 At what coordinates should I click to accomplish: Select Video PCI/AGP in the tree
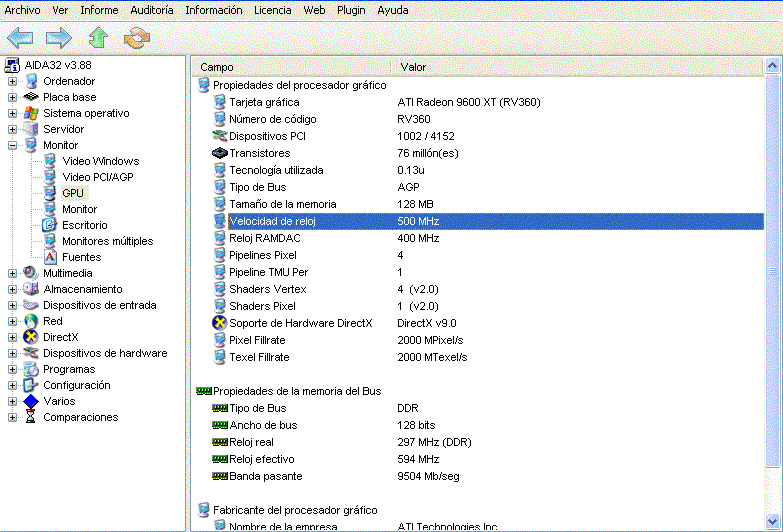click(98, 177)
